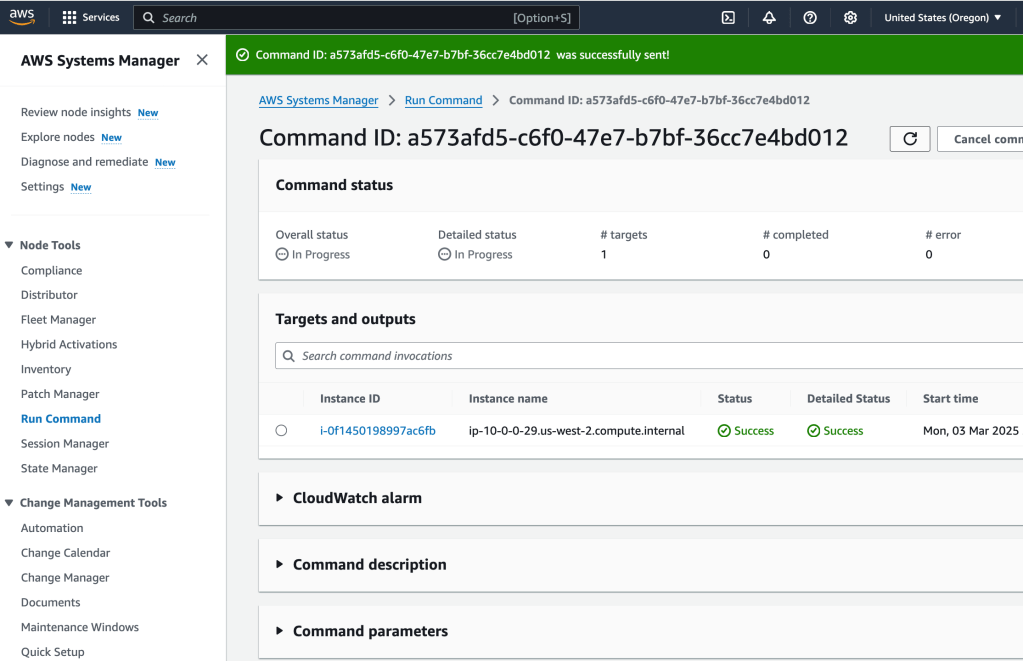1023x661 pixels.
Task: Open the Services grid menu
Action: click(x=90, y=17)
